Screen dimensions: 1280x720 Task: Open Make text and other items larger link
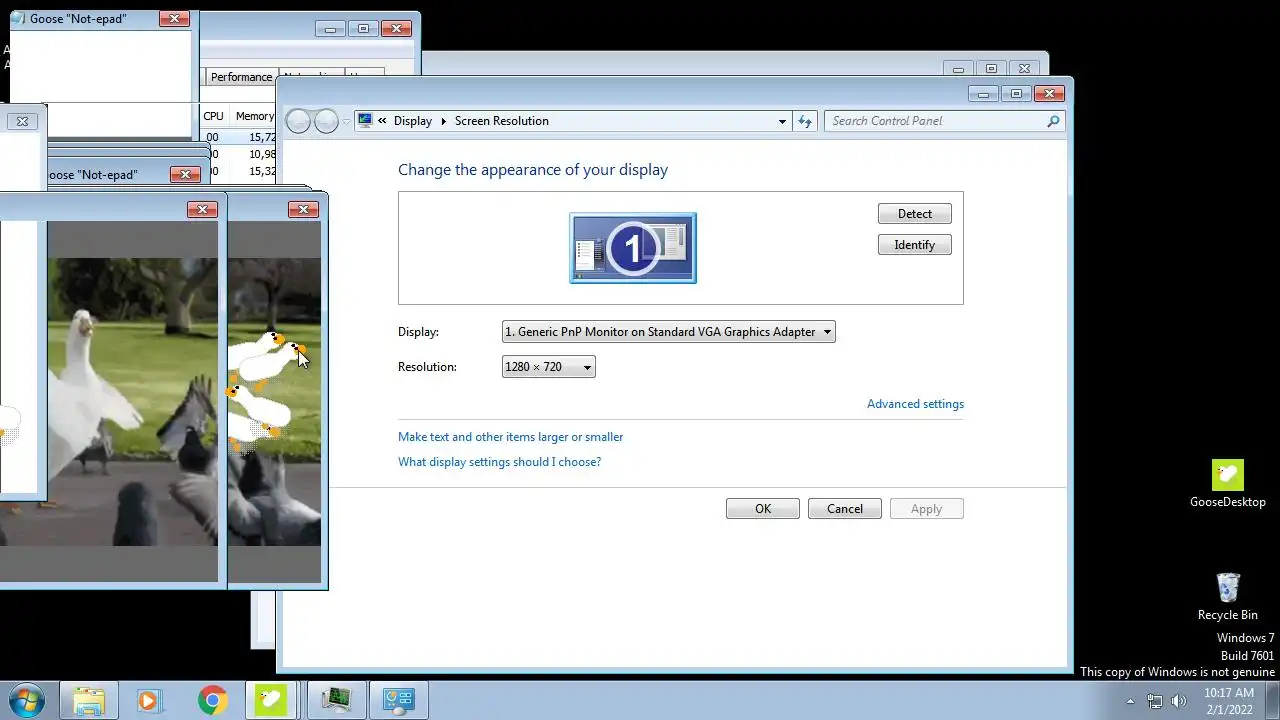pyautogui.click(x=510, y=437)
